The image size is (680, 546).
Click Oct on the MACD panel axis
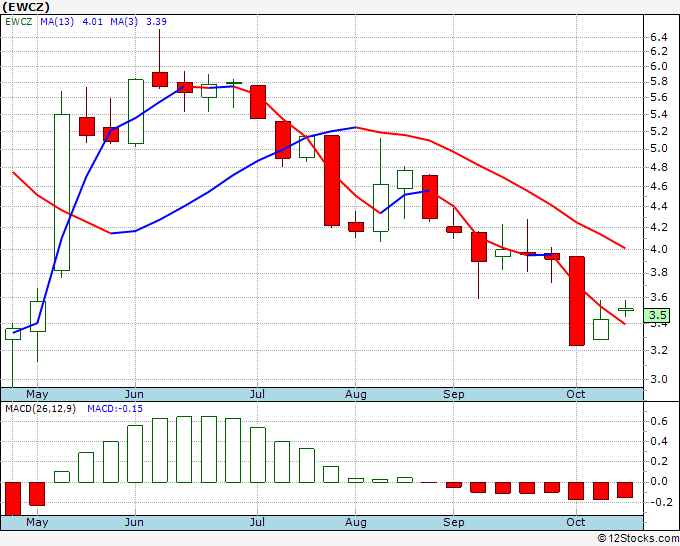[576, 522]
